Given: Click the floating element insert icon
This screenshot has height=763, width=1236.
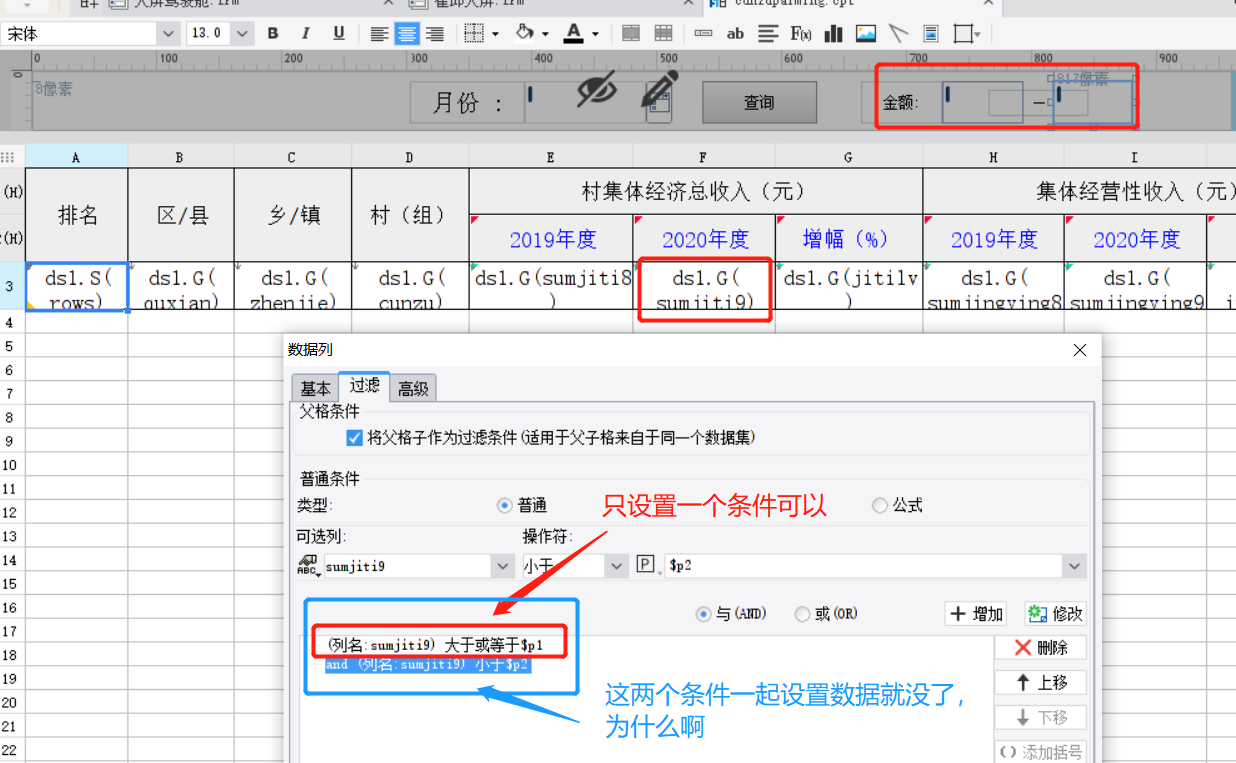Looking at the screenshot, I should [x=963, y=33].
